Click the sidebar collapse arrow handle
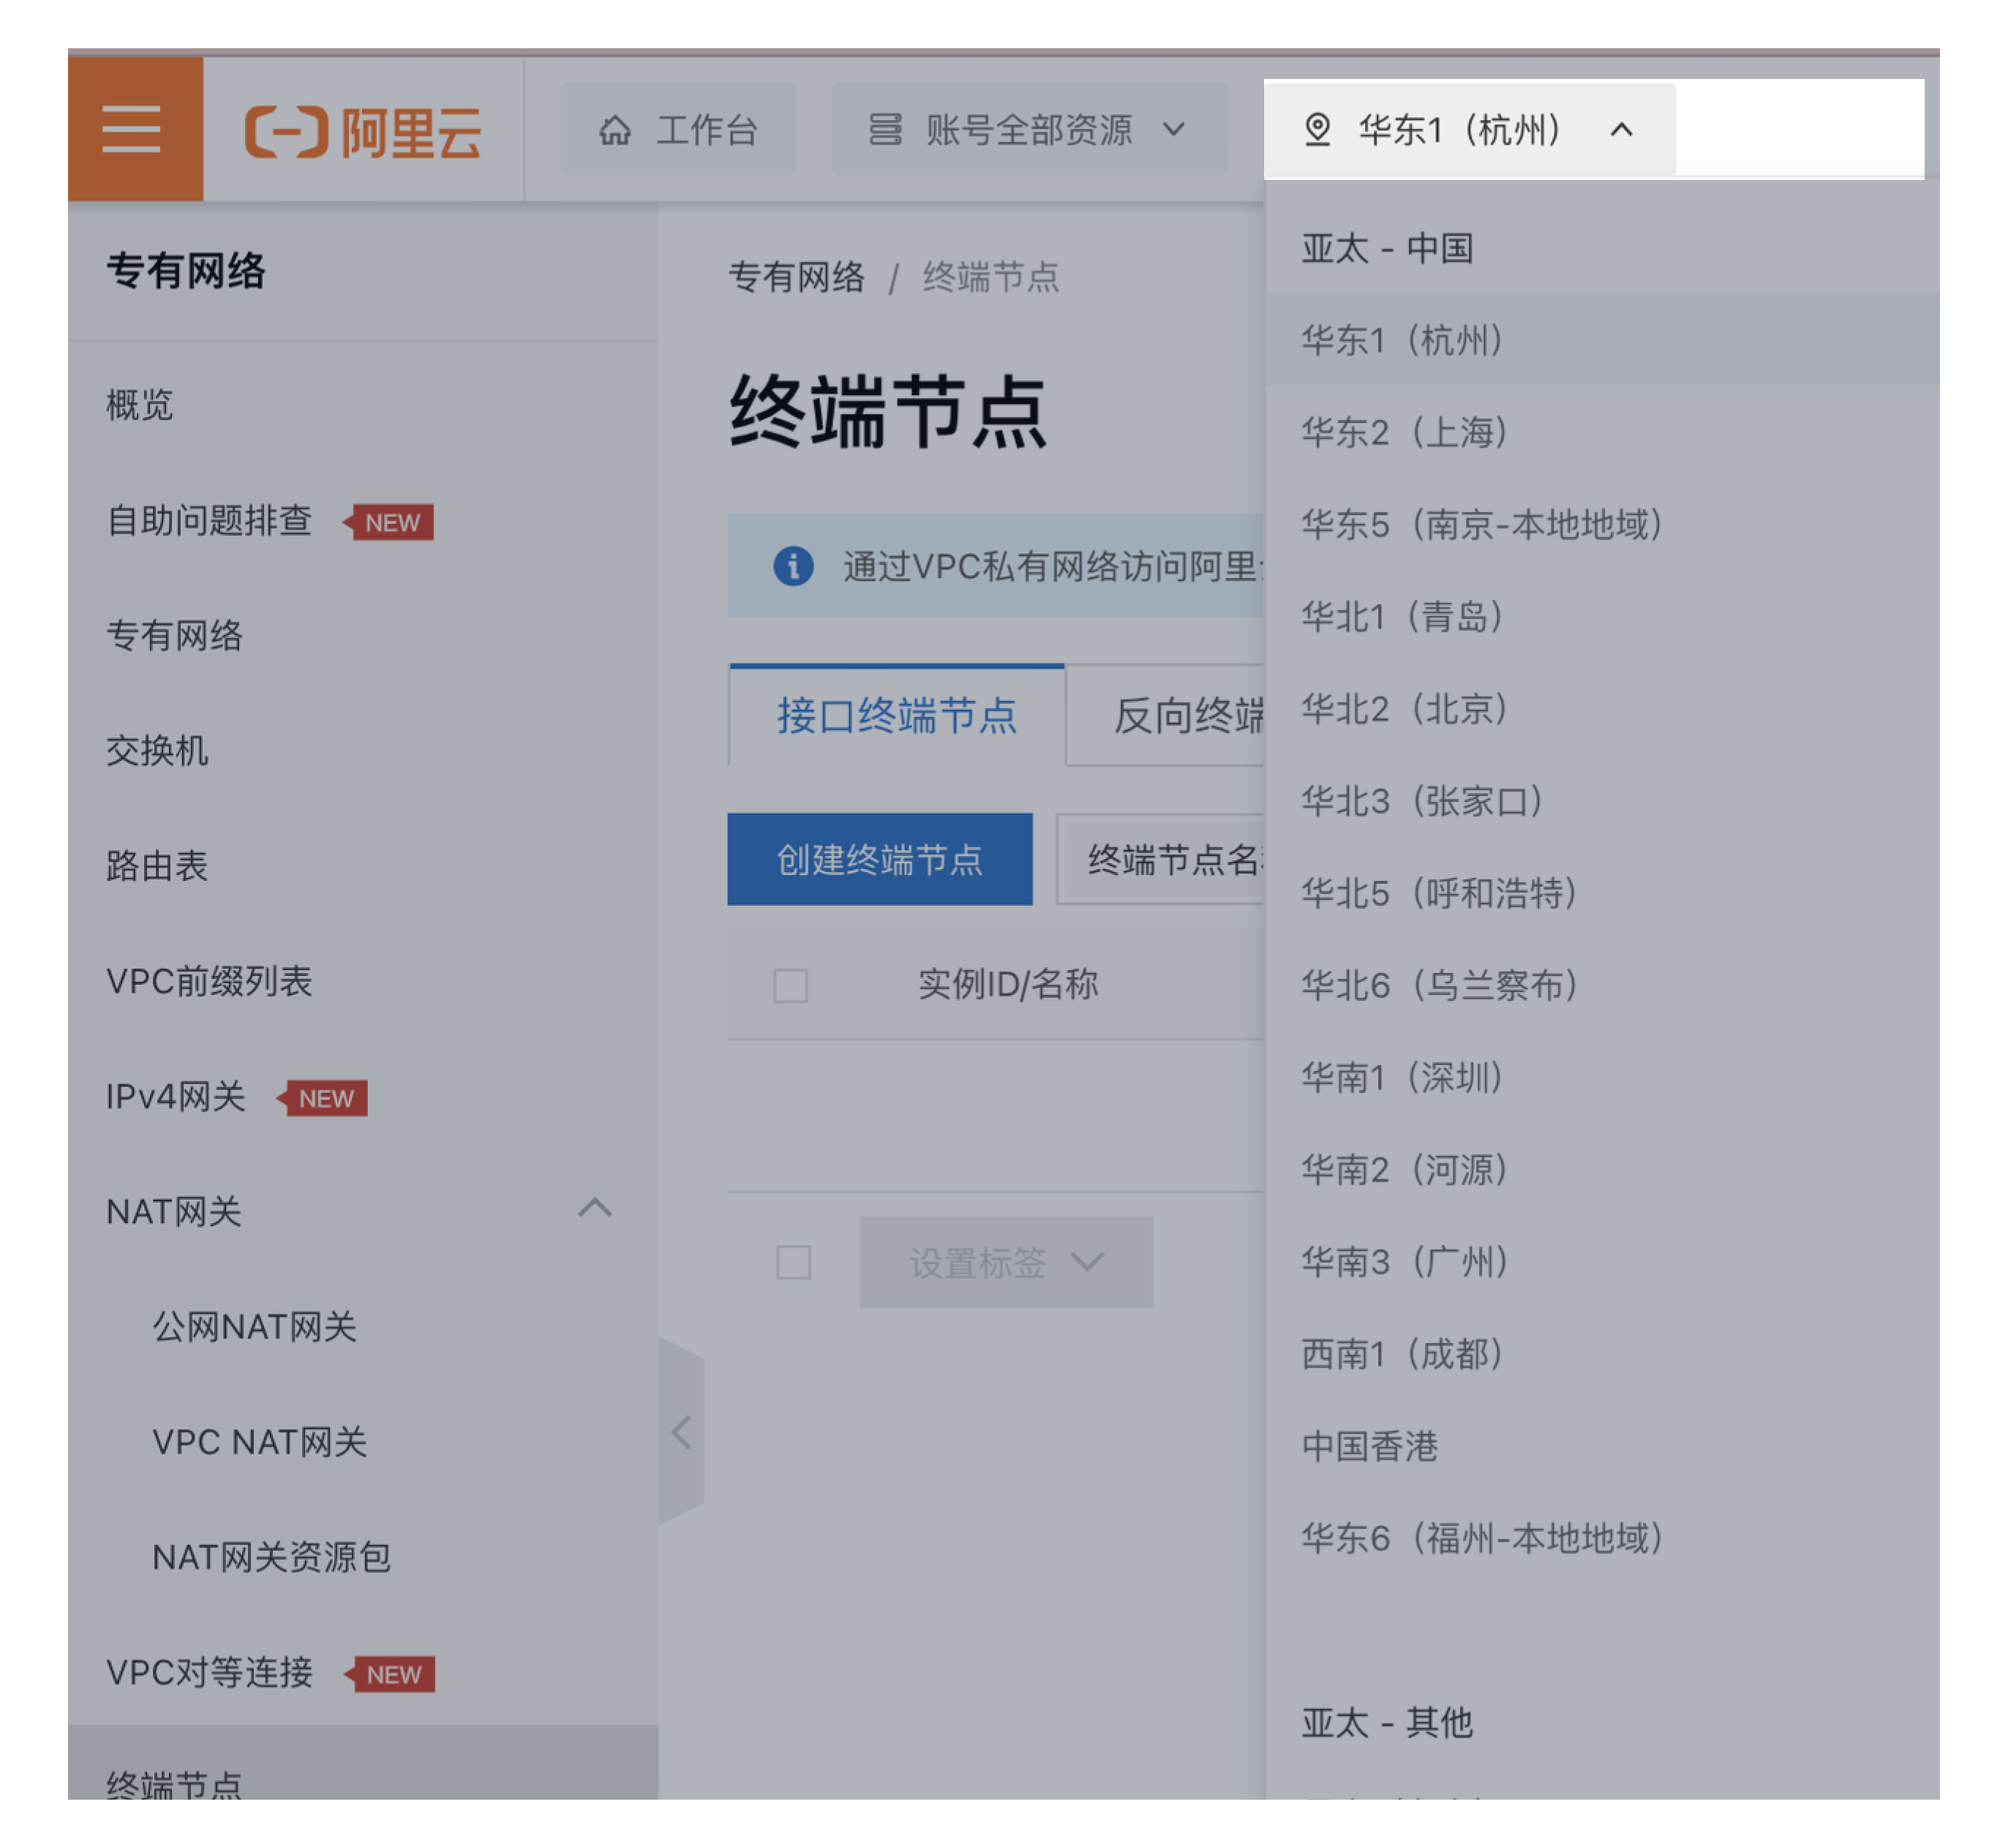 click(681, 1432)
